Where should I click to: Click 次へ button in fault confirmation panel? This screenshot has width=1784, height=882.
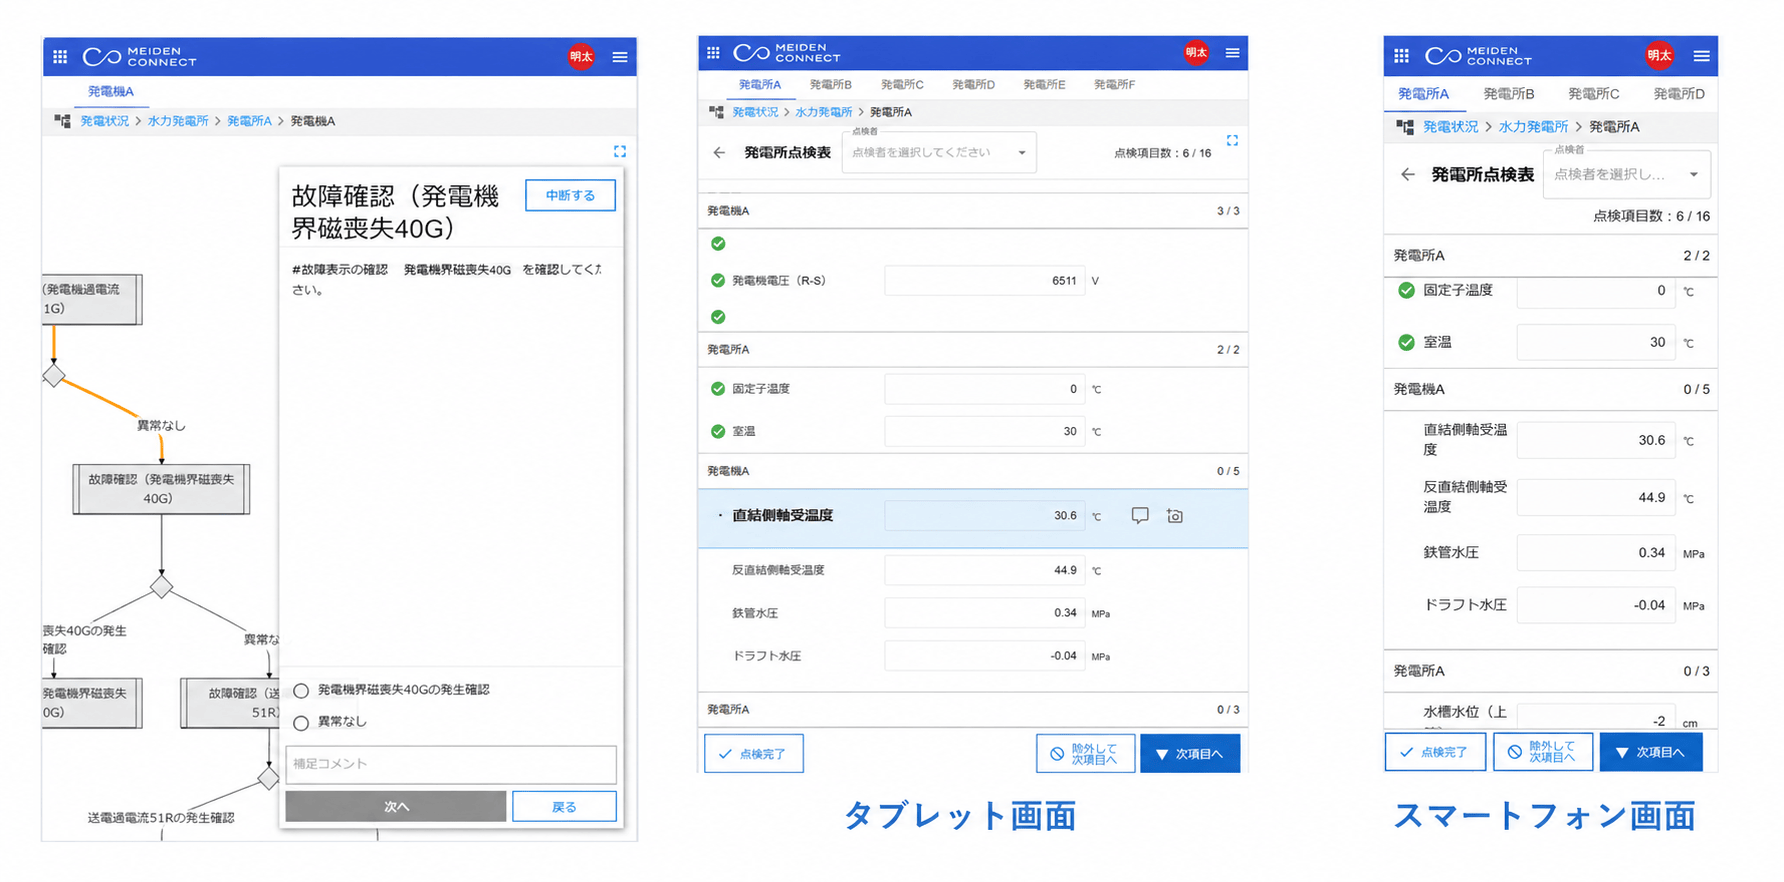(x=396, y=807)
